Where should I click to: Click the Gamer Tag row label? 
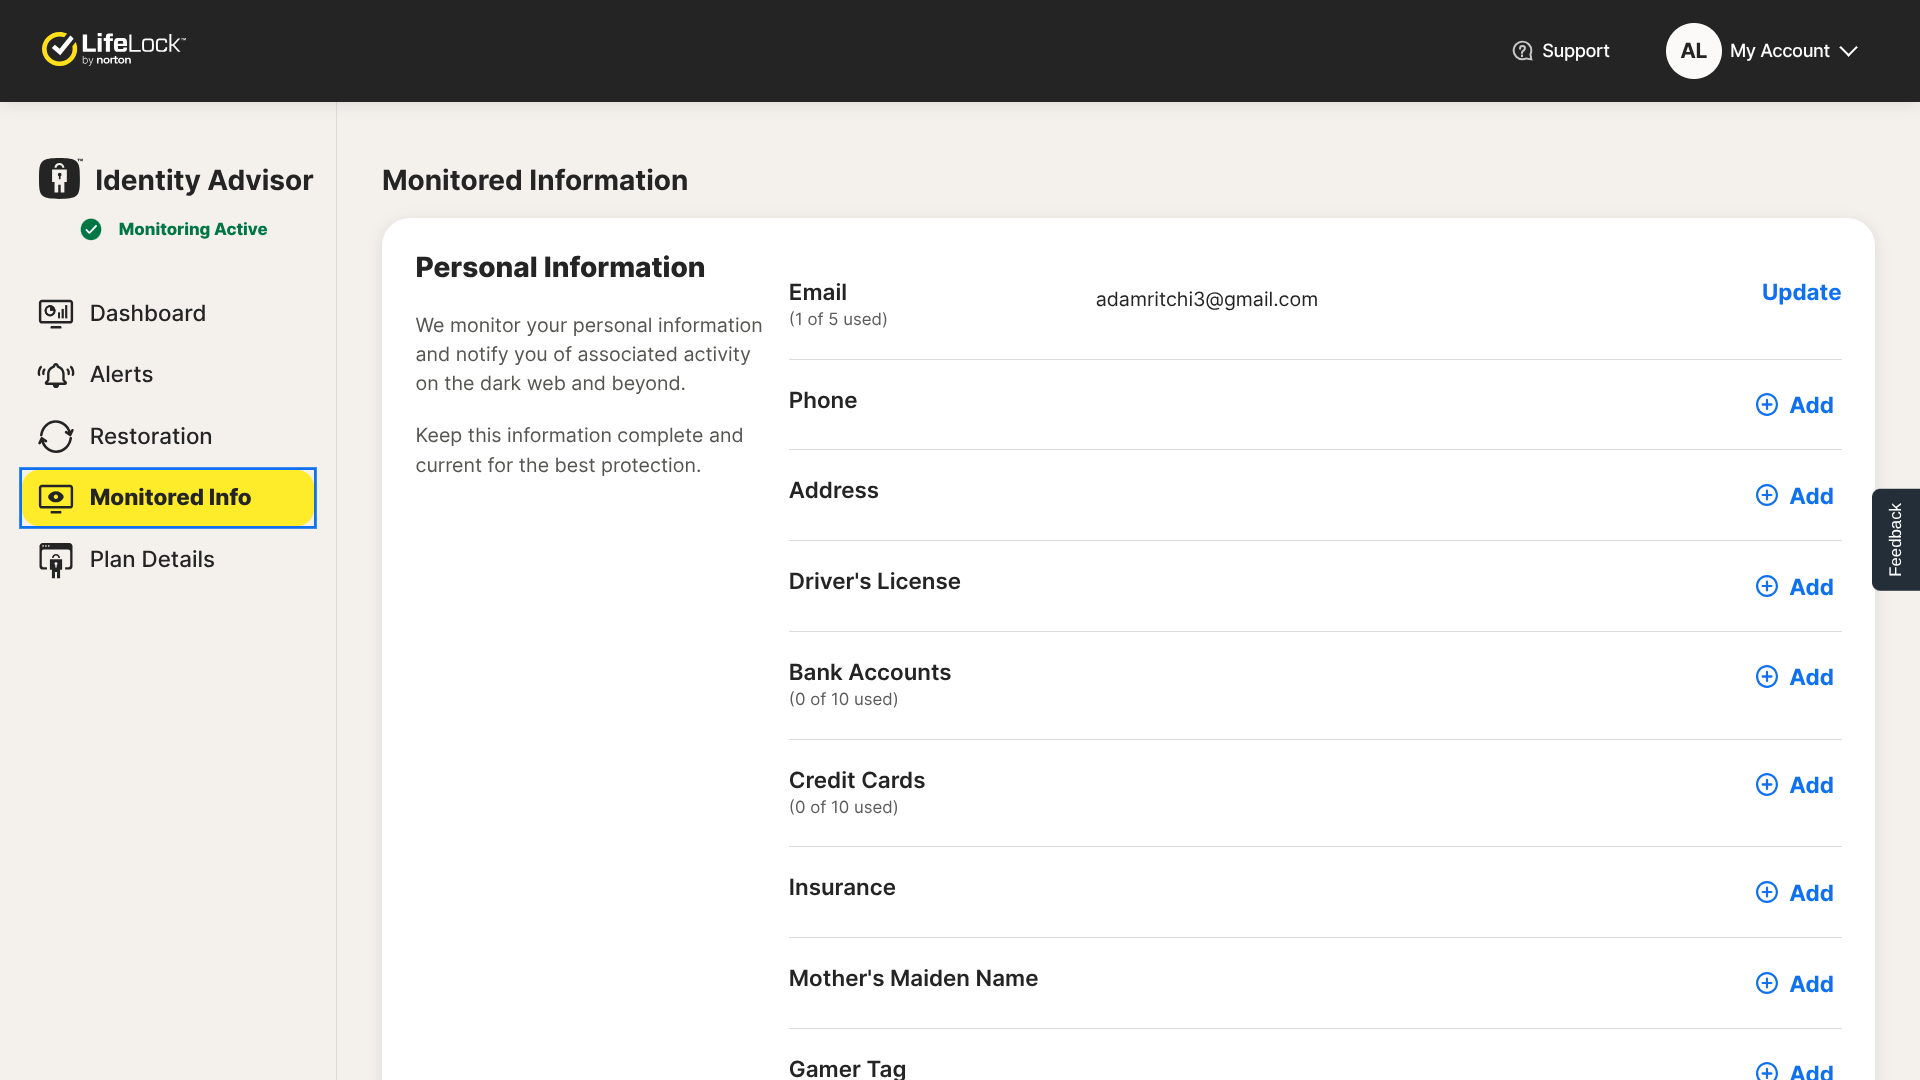point(847,1068)
